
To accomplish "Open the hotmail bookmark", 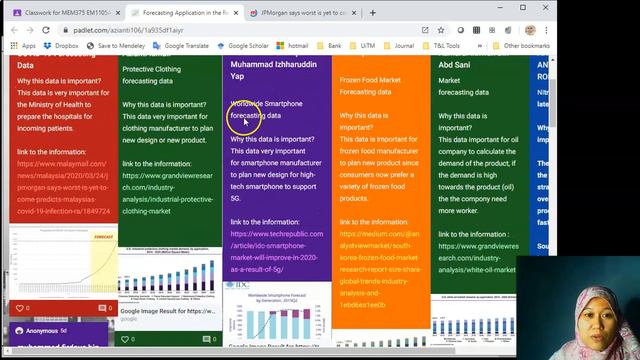I will coord(292,46).
